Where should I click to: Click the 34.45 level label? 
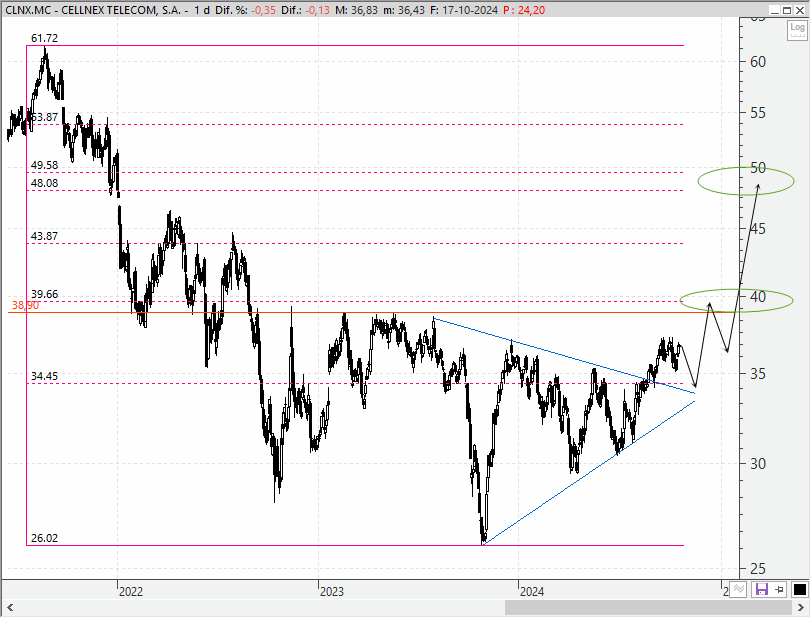[x=44, y=376]
